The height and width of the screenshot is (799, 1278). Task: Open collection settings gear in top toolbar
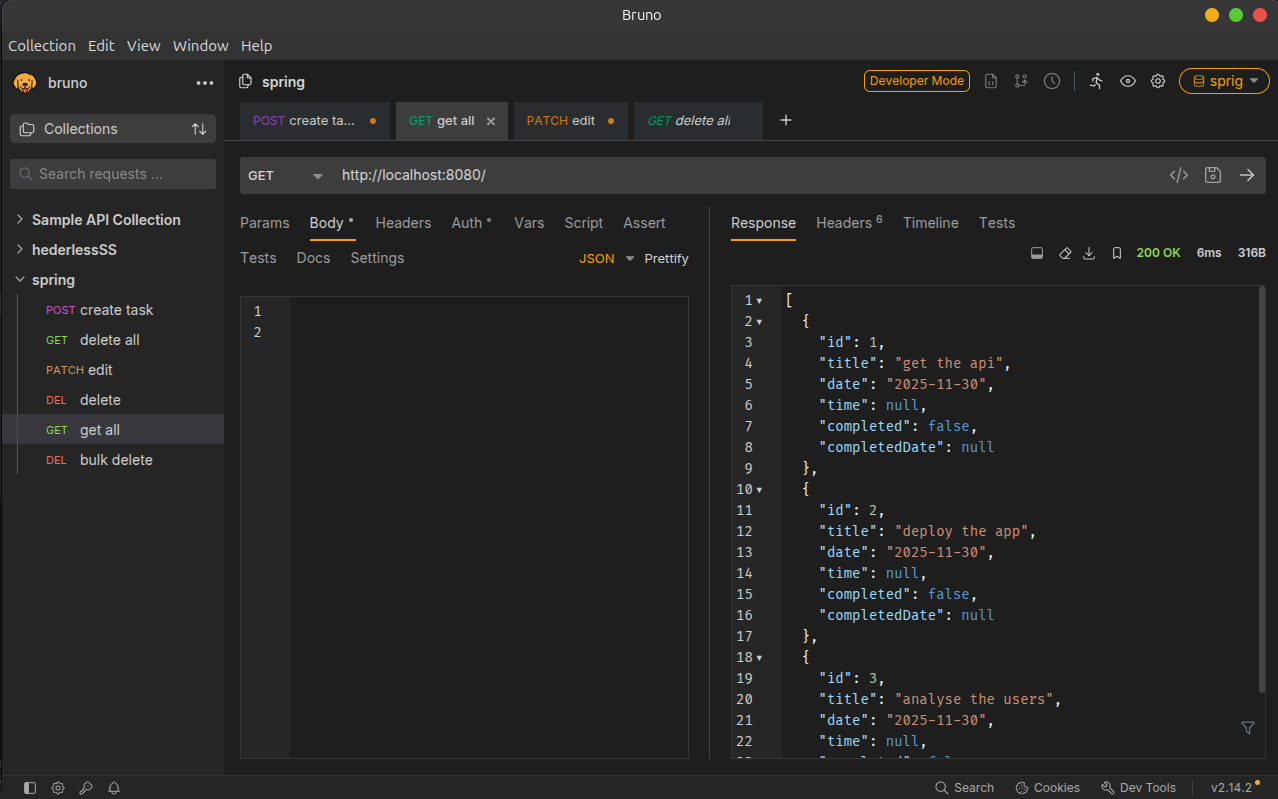click(1158, 82)
